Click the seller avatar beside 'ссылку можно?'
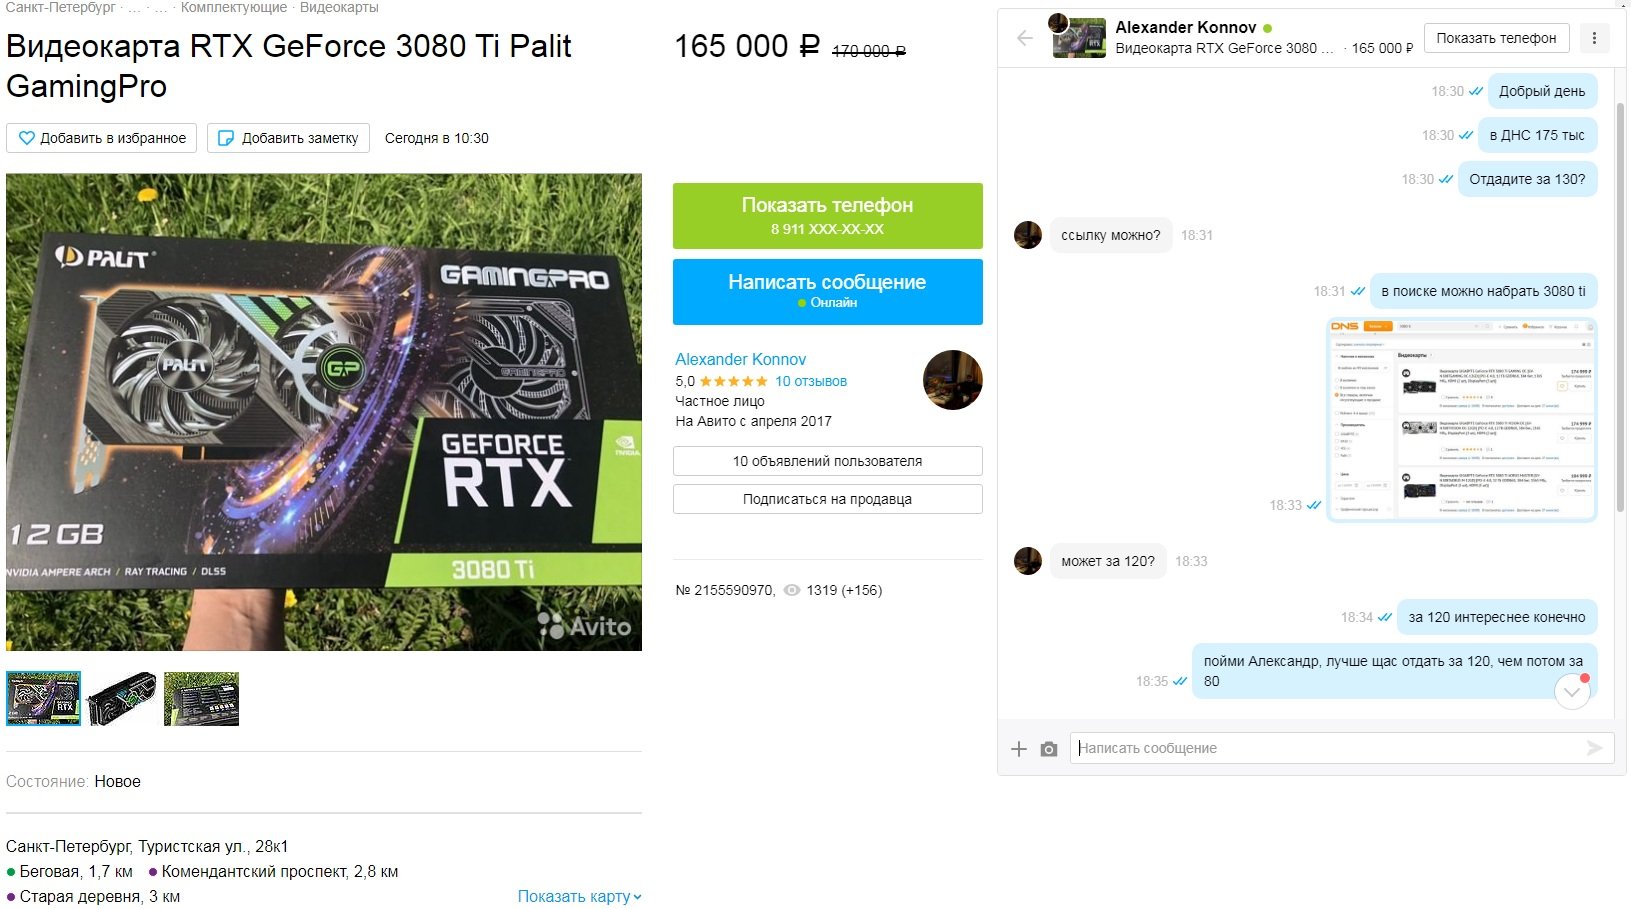Screen dimensions: 1631x909 (1028, 235)
